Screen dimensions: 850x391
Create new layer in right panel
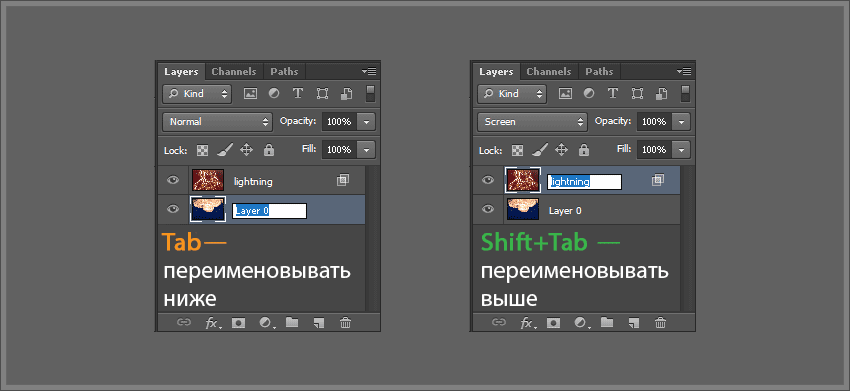coord(634,323)
